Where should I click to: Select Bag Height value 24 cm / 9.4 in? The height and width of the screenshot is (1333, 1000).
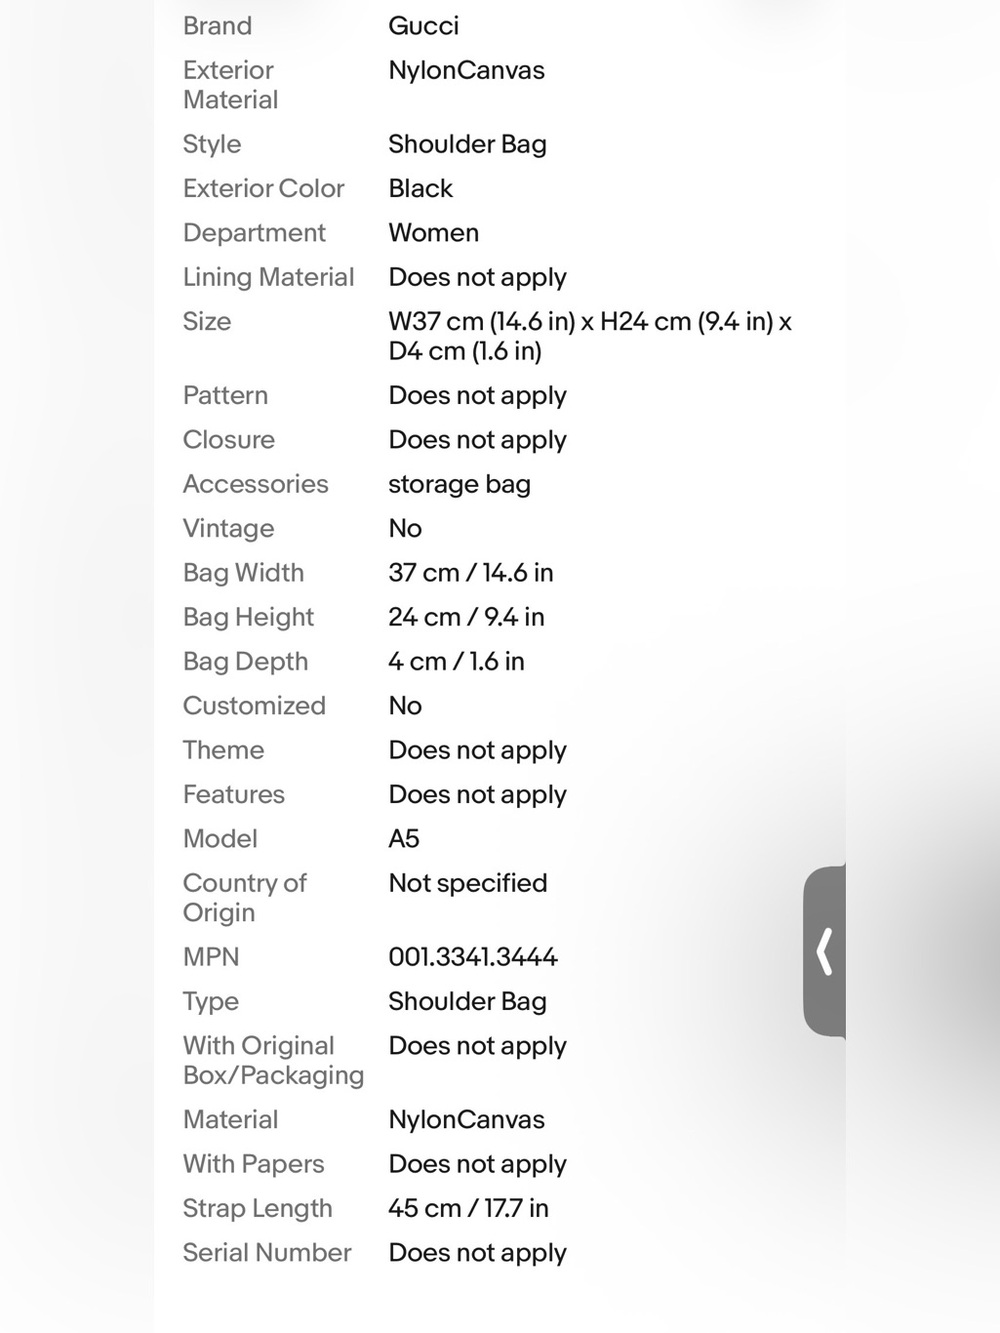[x=466, y=617]
